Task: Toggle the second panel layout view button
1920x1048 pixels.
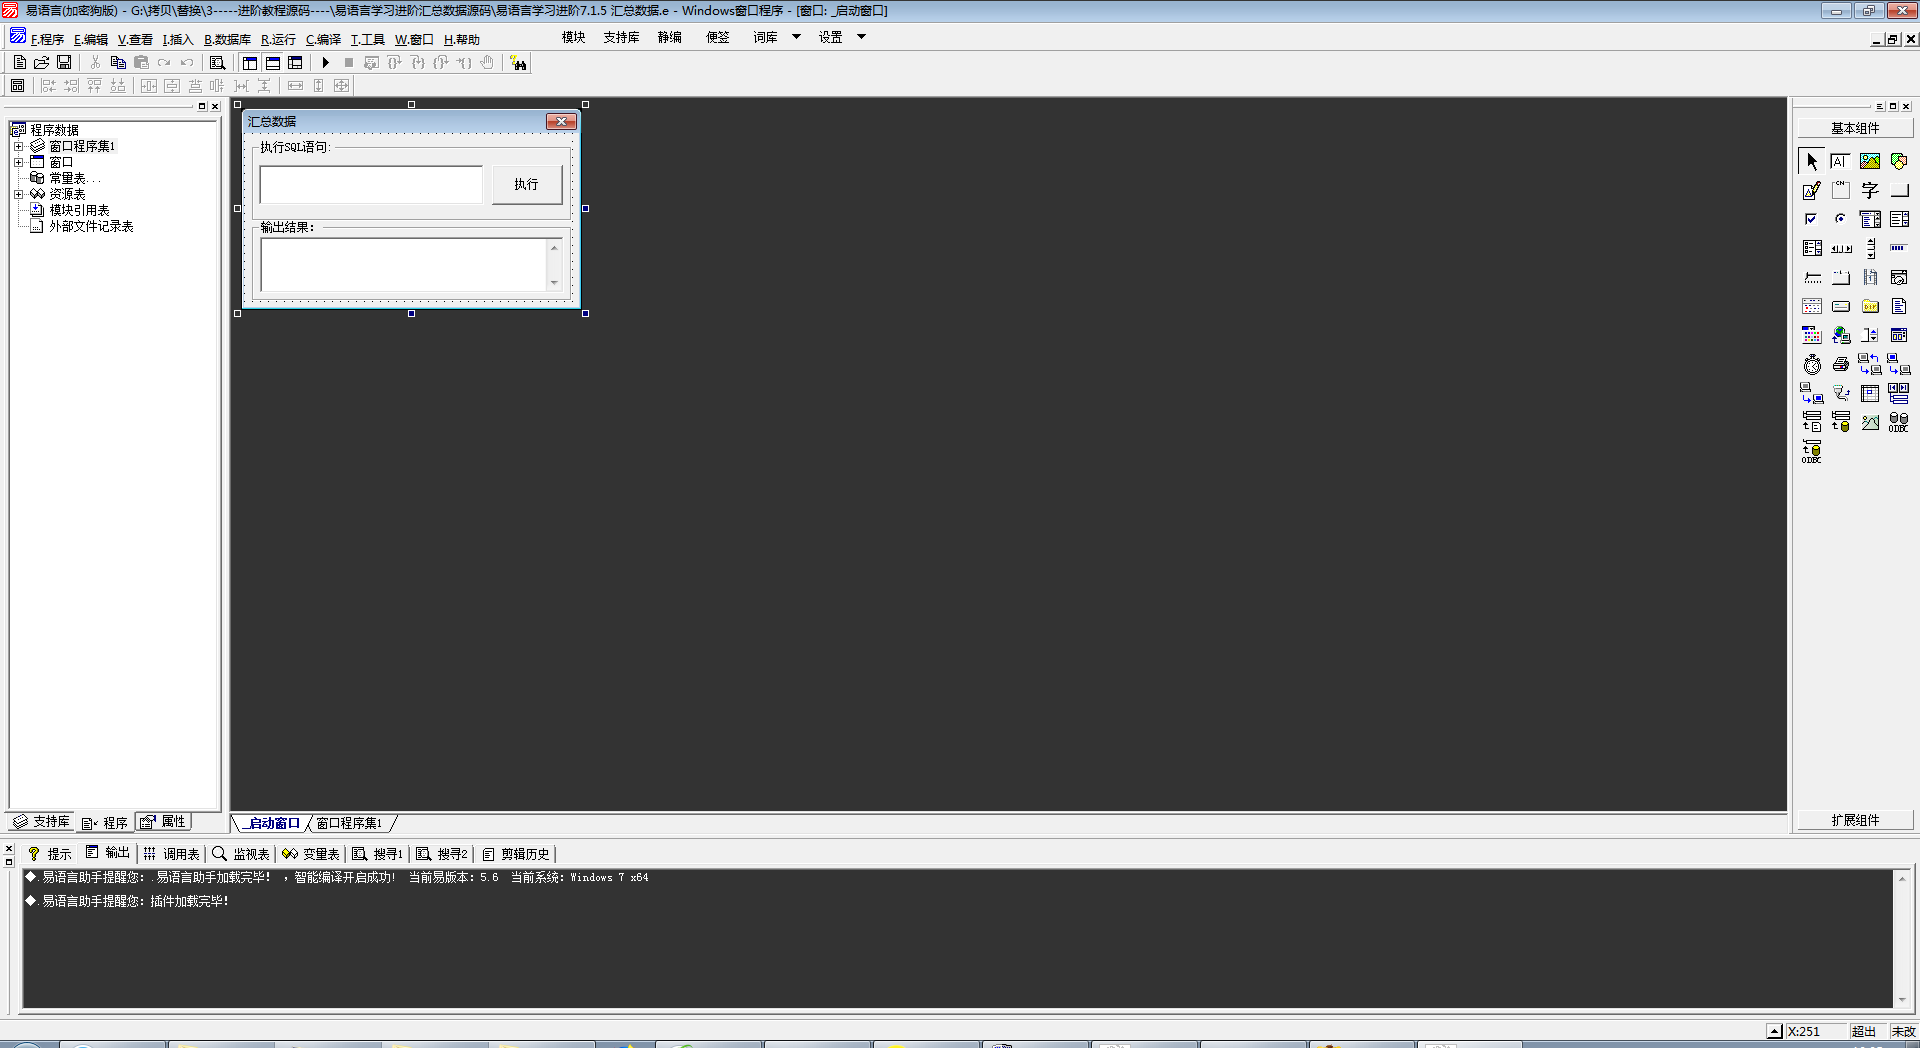Action: (x=273, y=63)
